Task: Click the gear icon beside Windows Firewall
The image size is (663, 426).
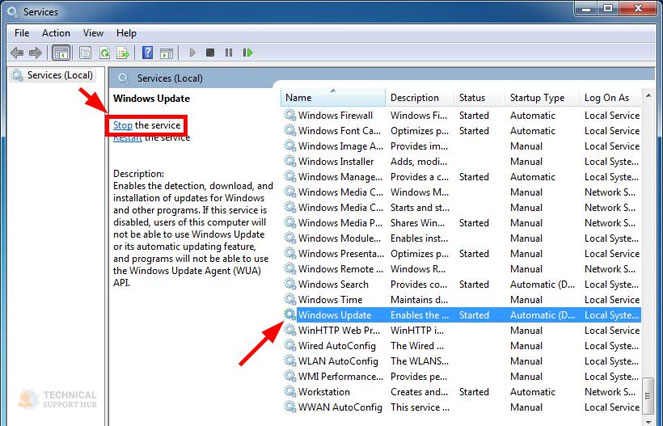Action: 290,115
